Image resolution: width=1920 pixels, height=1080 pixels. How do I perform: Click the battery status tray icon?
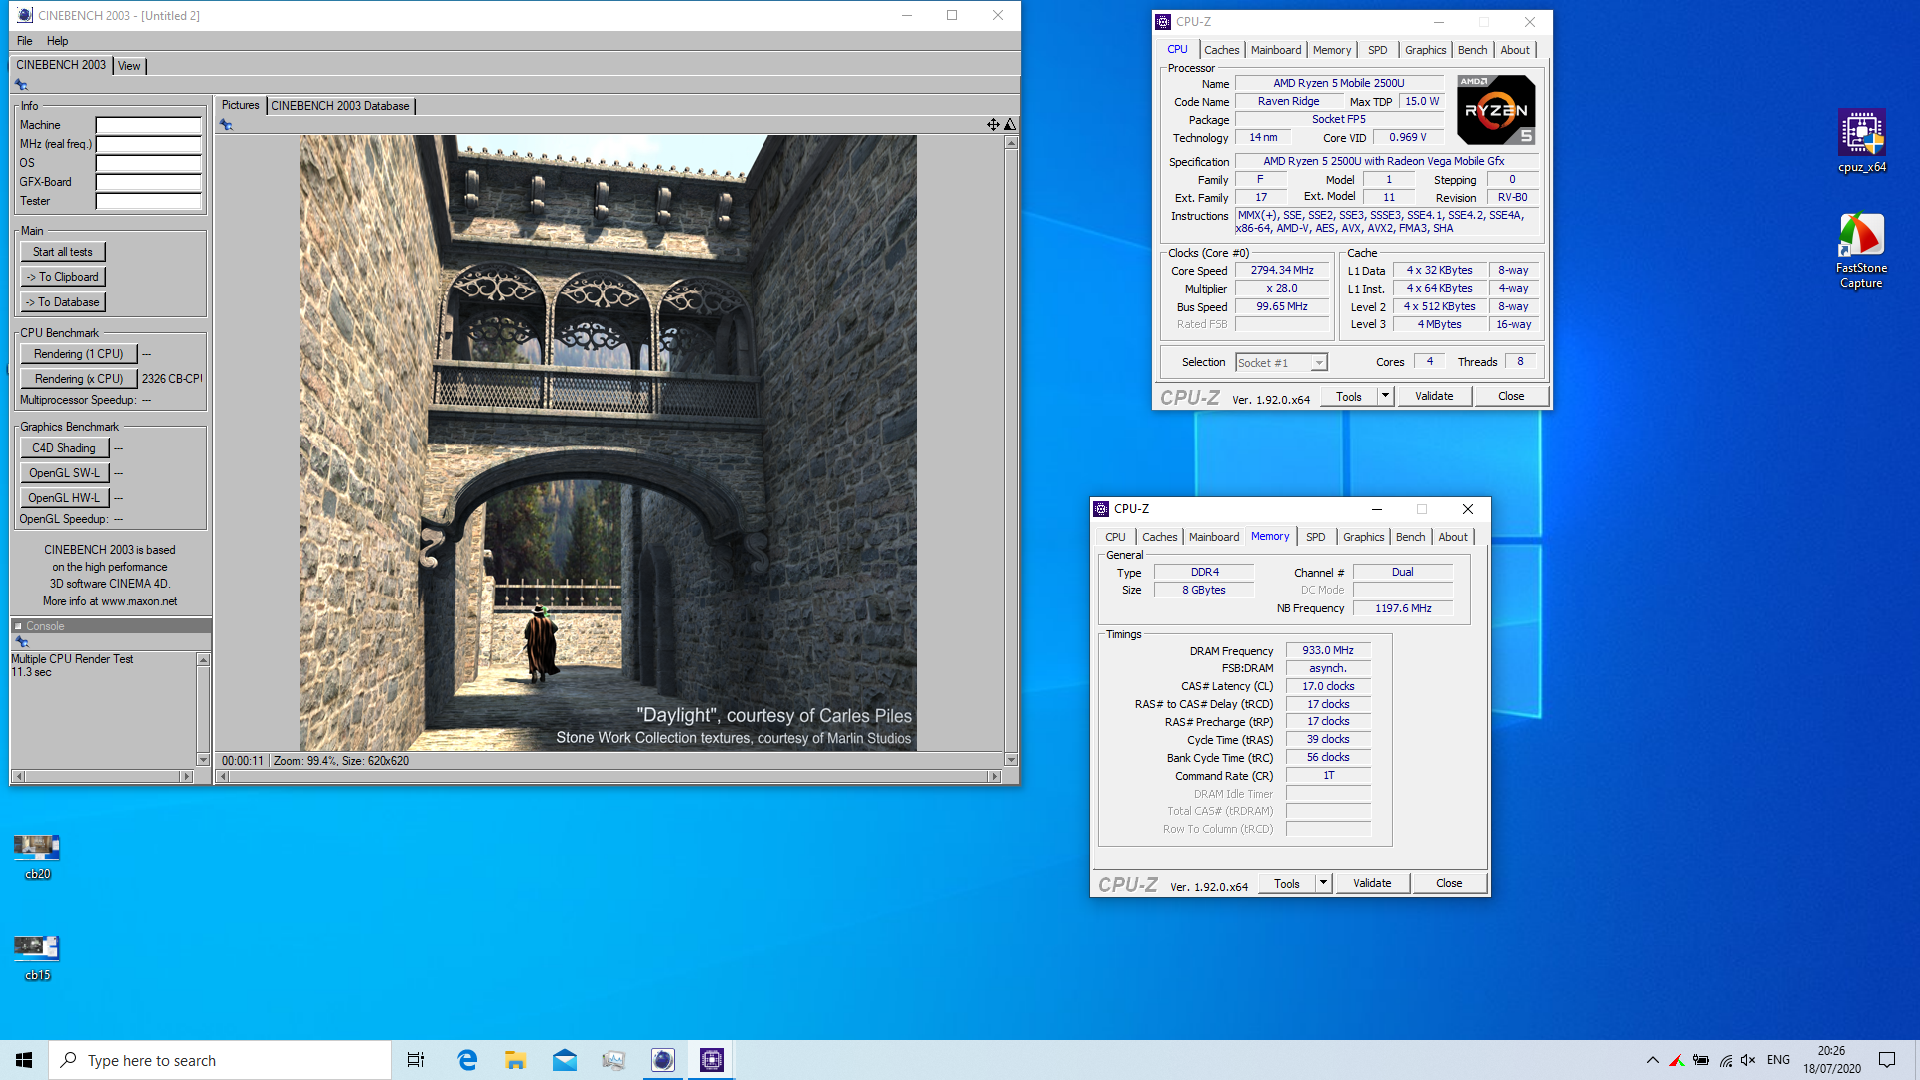1700,1060
